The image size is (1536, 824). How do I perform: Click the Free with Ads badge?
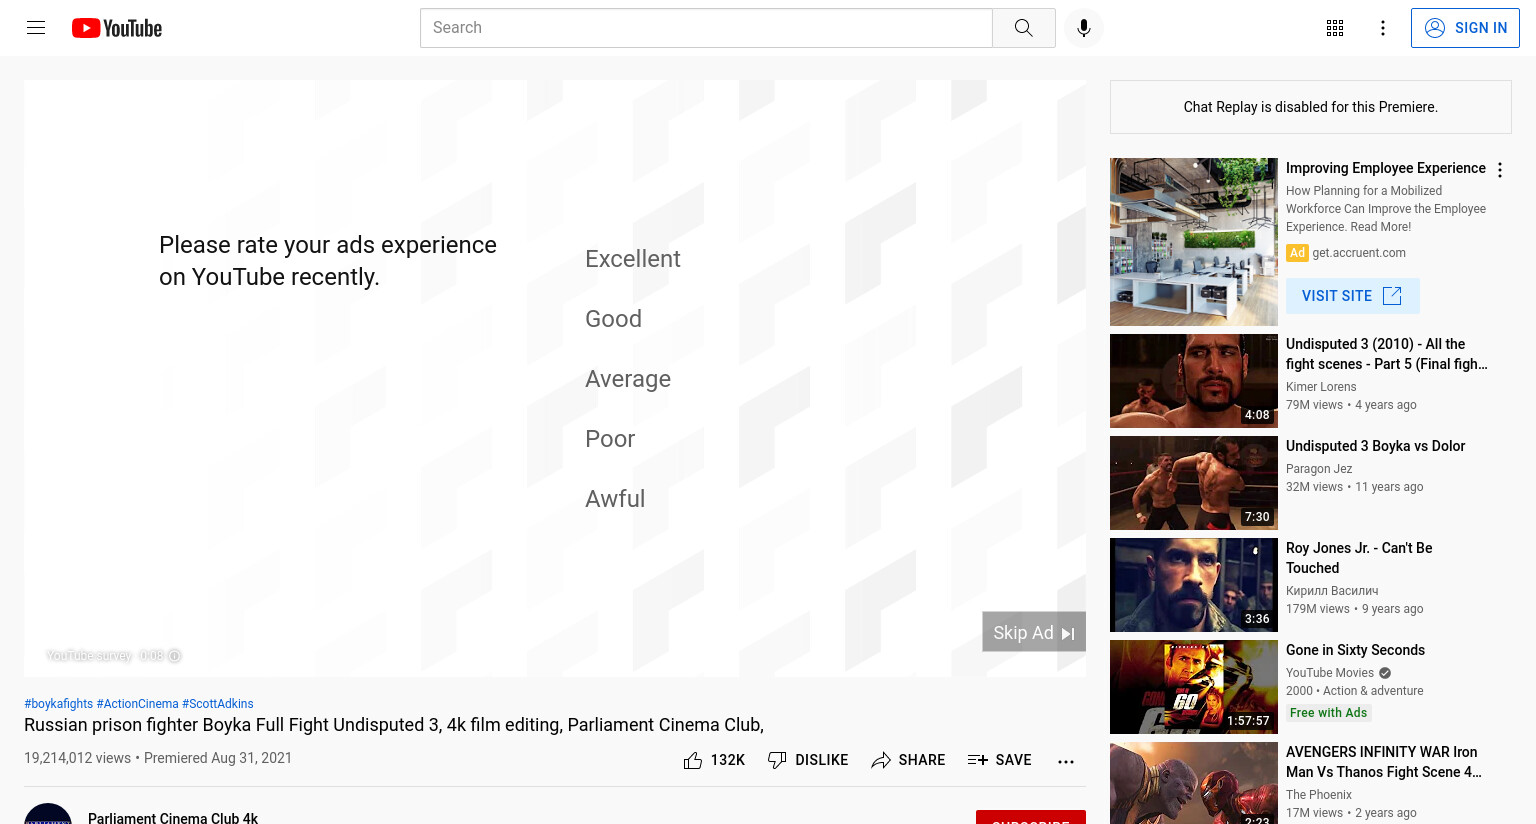coord(1328,713)
